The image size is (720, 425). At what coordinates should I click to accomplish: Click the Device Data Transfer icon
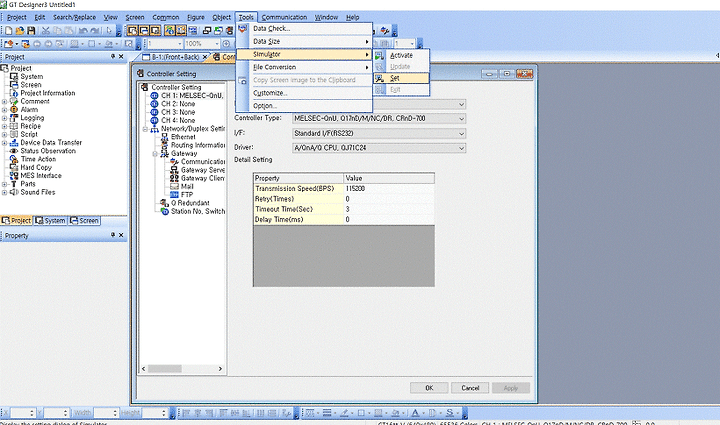[x=14, y=142]
